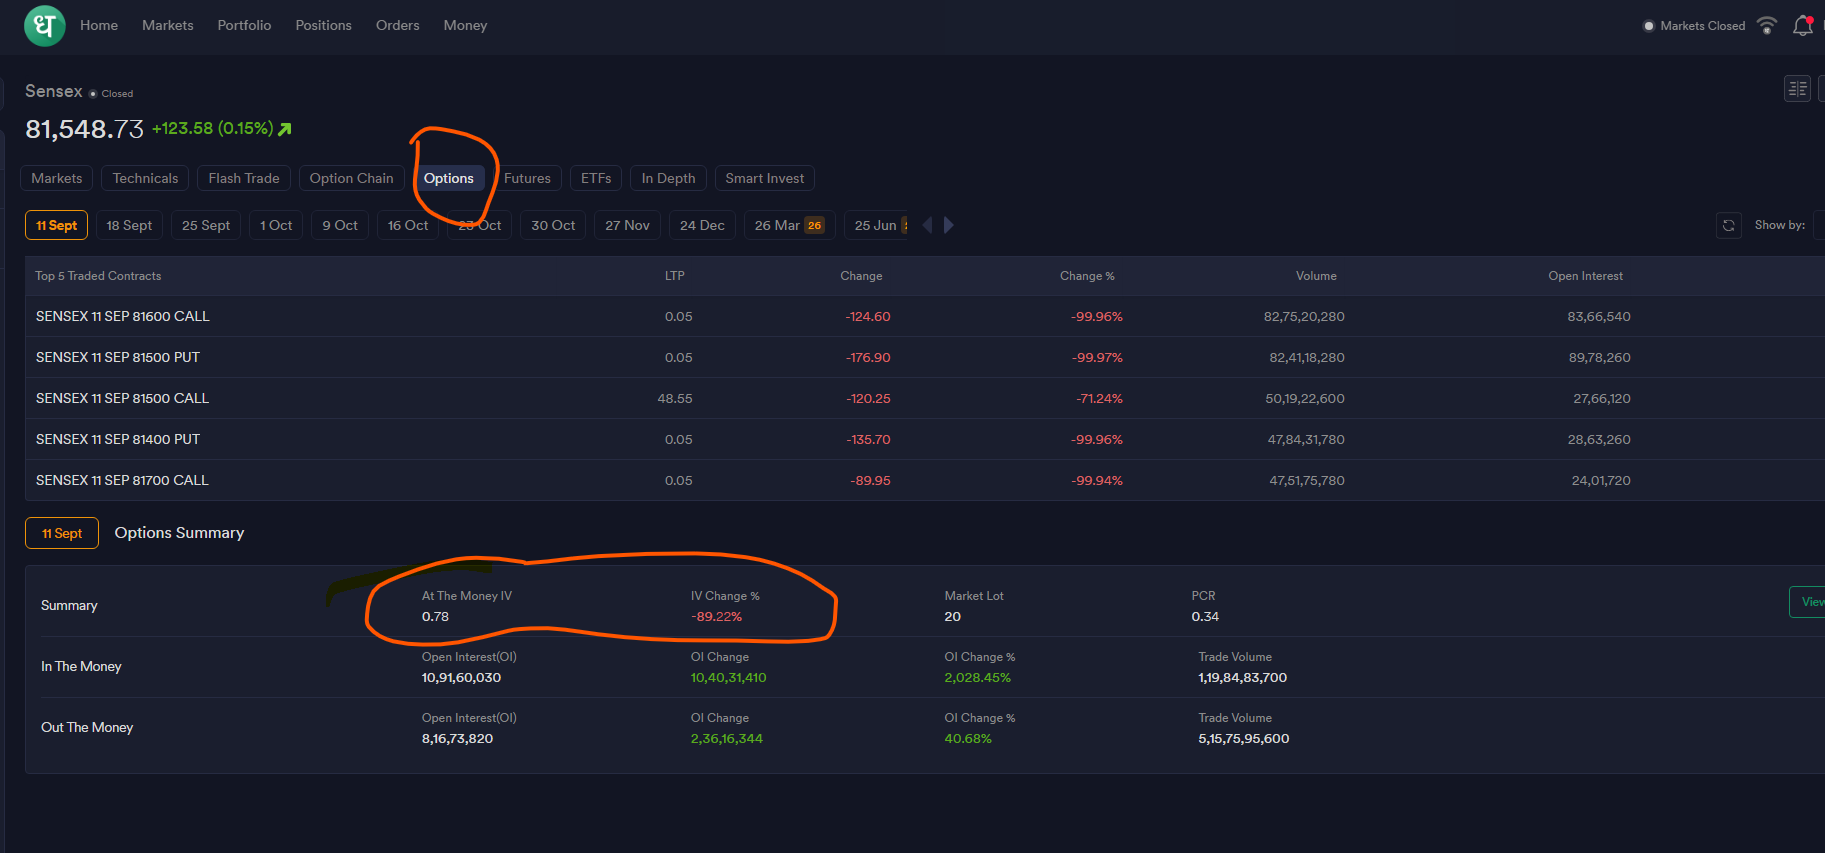Click the Volume column header
The image size is (1825, 853).
pyautogui.click(x=1316, y=276)
